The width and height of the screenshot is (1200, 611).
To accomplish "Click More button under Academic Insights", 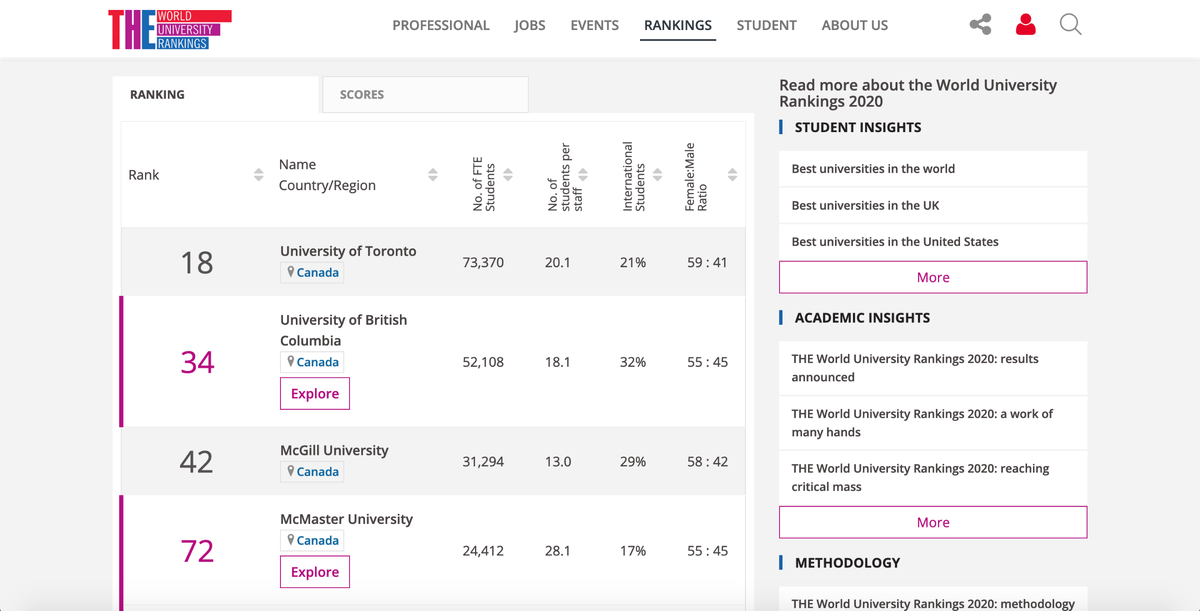I will (x=933, y=522).
